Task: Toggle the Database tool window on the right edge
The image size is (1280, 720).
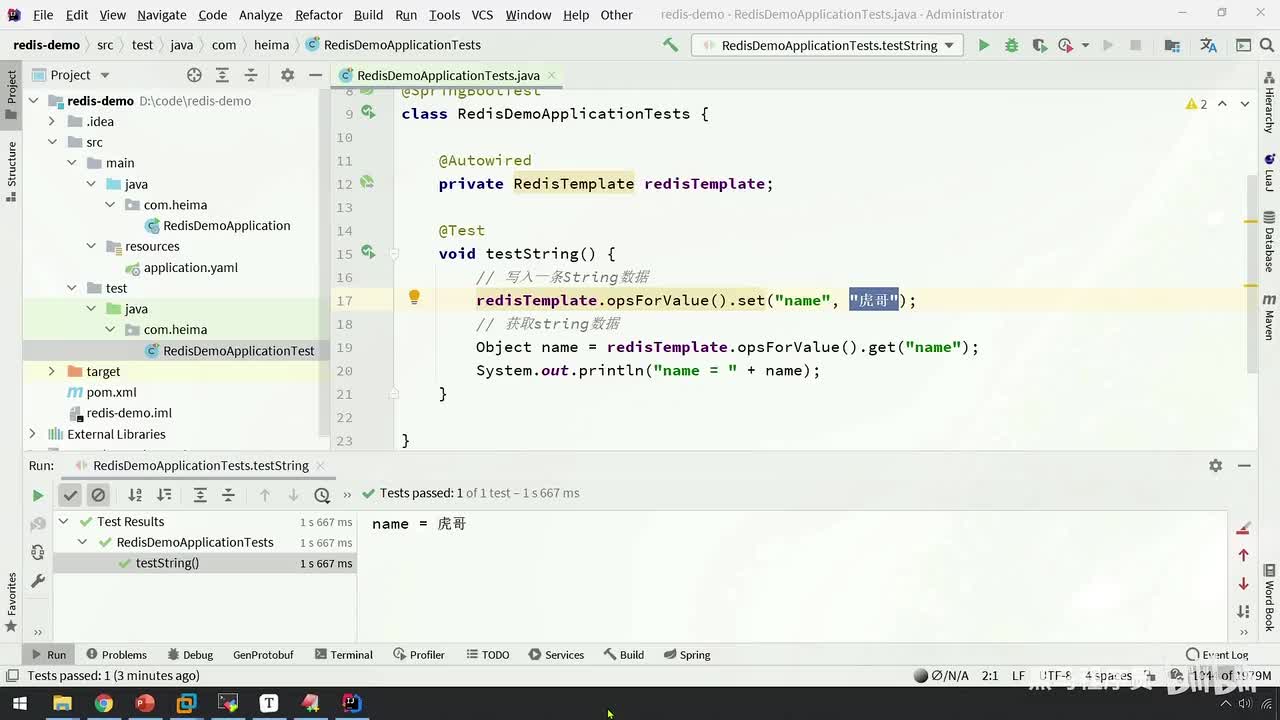Action: pos(1269,241)
